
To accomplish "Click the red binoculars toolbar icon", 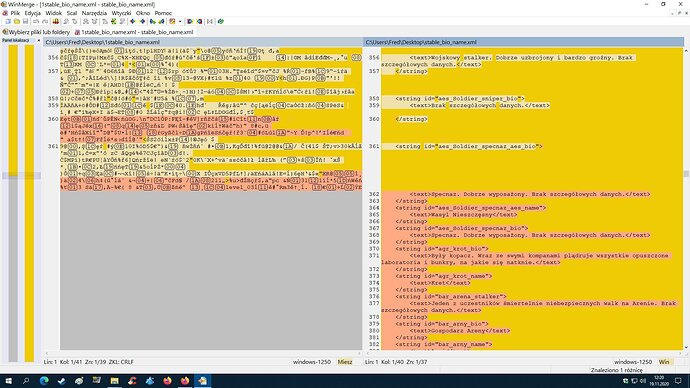I will (56, 21).
